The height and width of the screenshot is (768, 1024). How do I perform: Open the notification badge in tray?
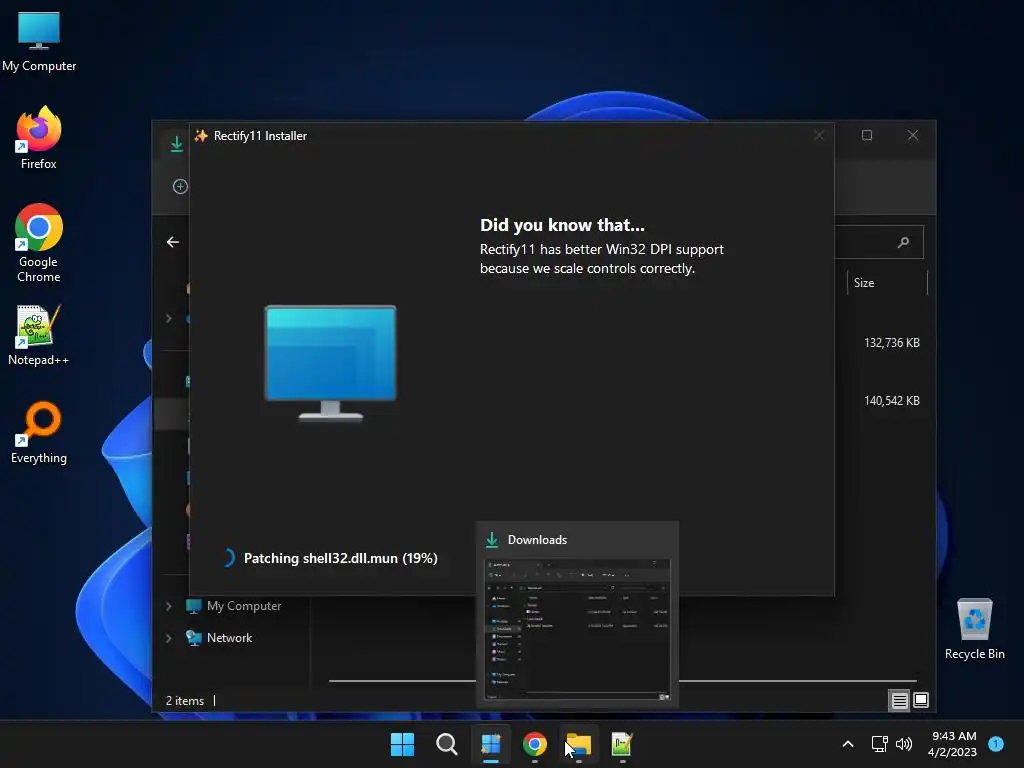pos(996,744)
